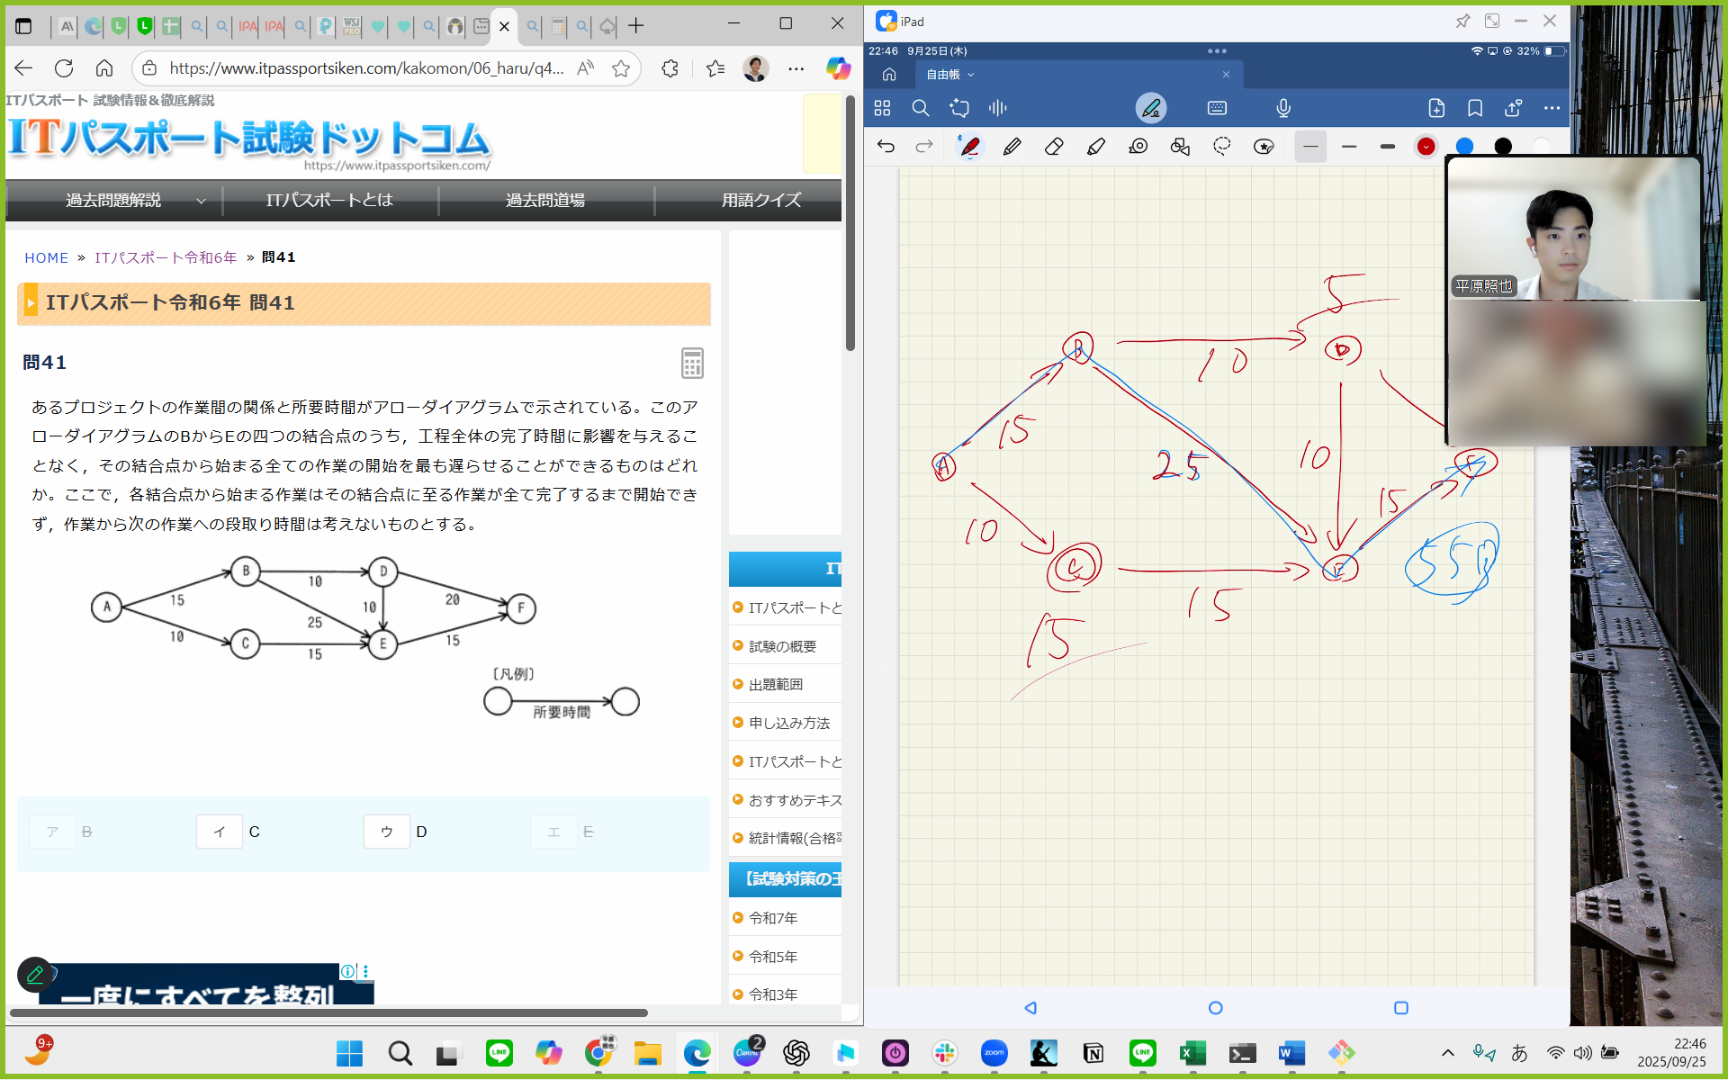1728x1080 pixels.
Task: Select the thinnest stroke width
Action: (x=1311, y=147)
